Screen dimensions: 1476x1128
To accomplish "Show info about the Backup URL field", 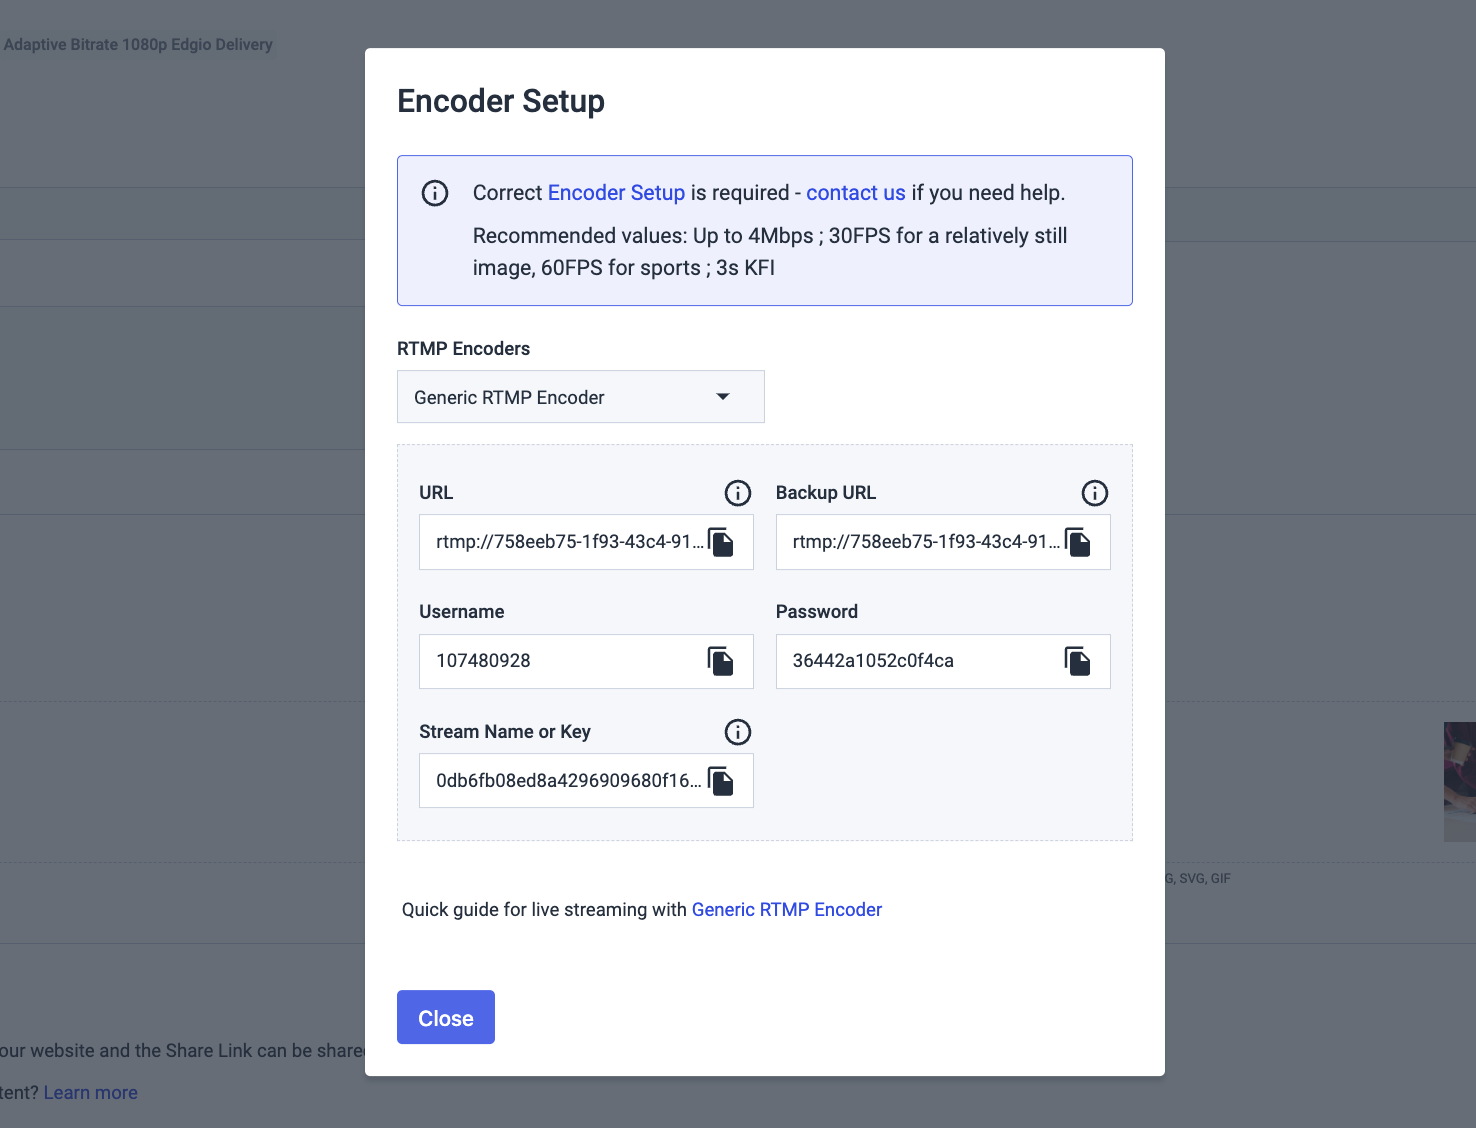I will click(x=1095, y=493).
